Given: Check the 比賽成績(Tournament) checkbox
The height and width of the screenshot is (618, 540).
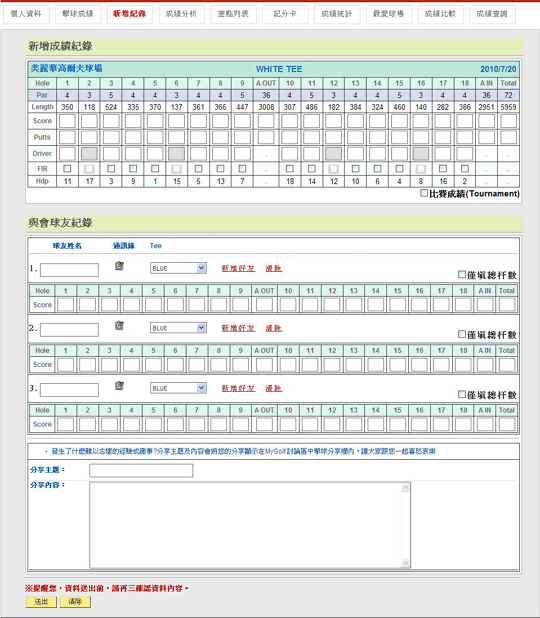Looking at the screenshot, I should [x=424, y=193].
